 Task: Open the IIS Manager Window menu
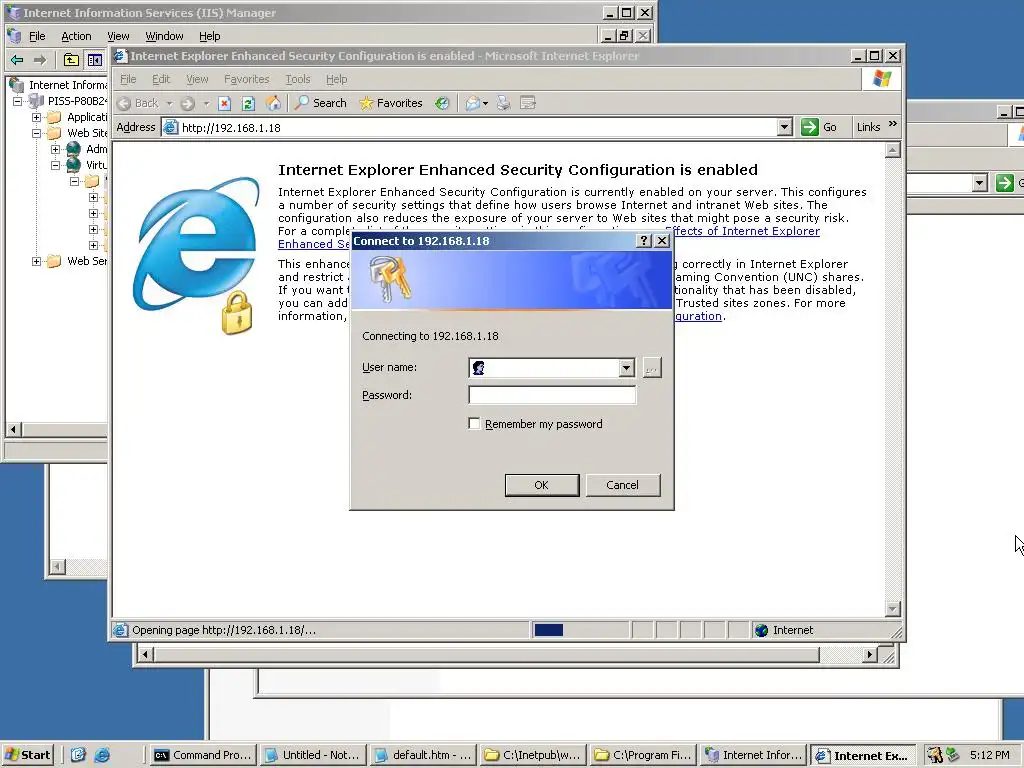point(164,36)
